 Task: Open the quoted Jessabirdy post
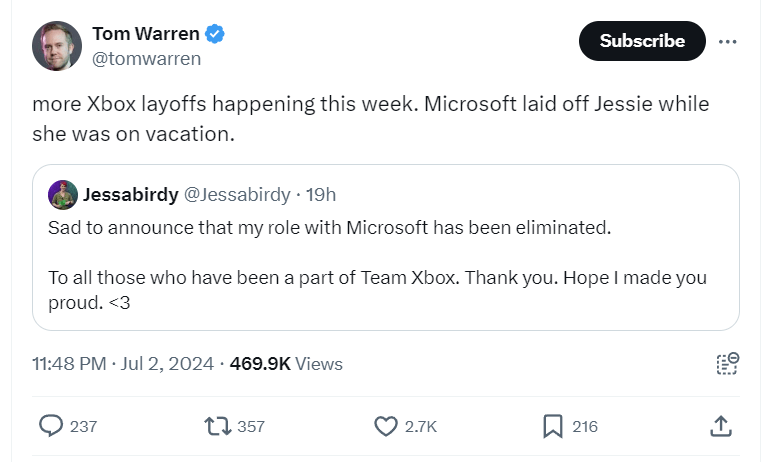pyautogui.click(x=385, y=265)
